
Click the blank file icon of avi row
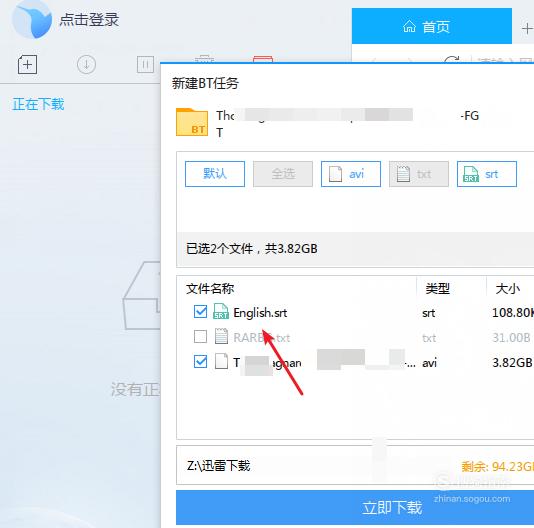click(x=221, y=361)
